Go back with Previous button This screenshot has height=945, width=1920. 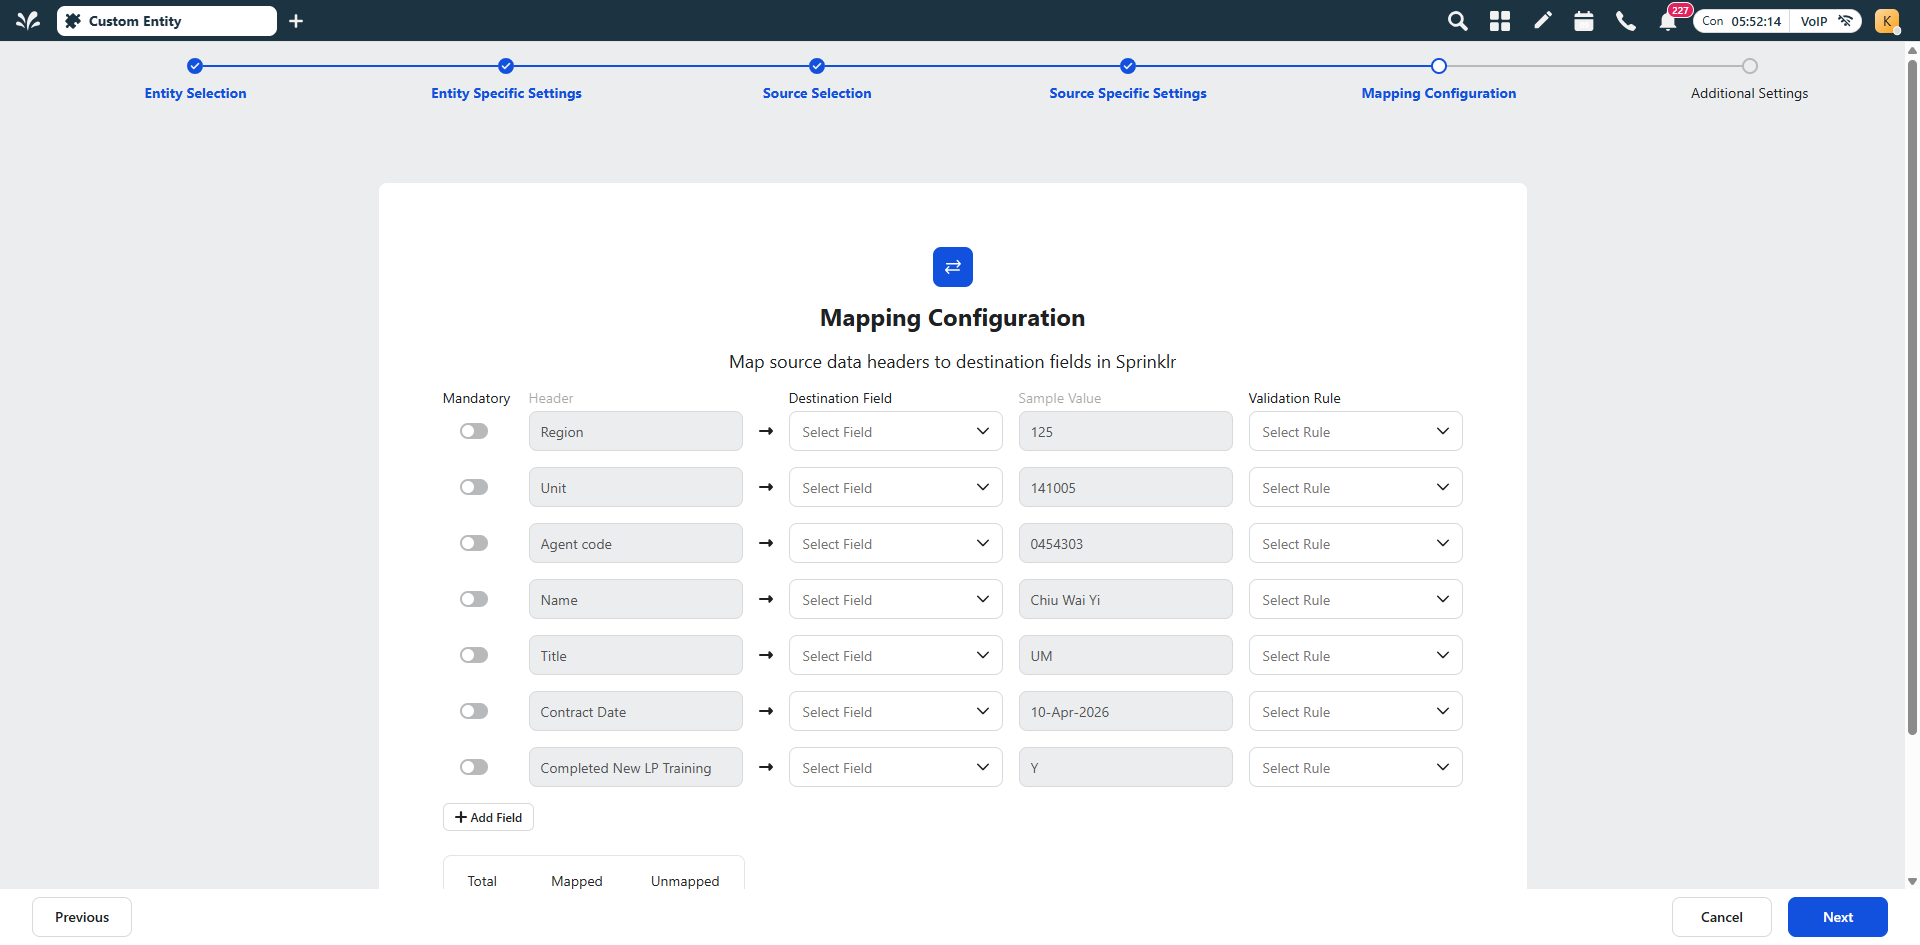pyautogui.click(x=82, y=917)
